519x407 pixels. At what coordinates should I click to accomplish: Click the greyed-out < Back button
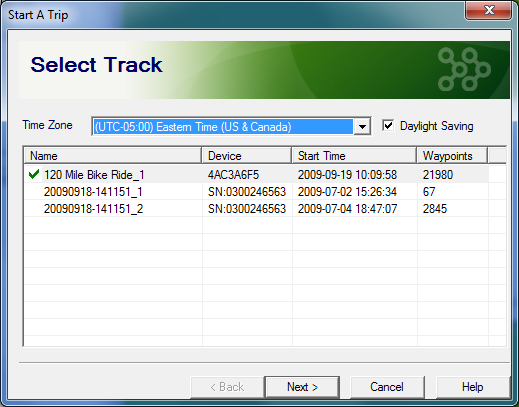[227, 387]
